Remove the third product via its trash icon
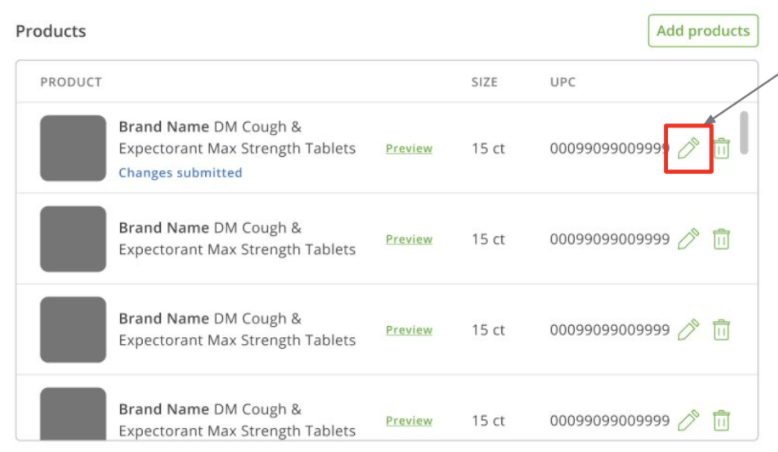The image size is (778, 452). (x=721, y=330)
